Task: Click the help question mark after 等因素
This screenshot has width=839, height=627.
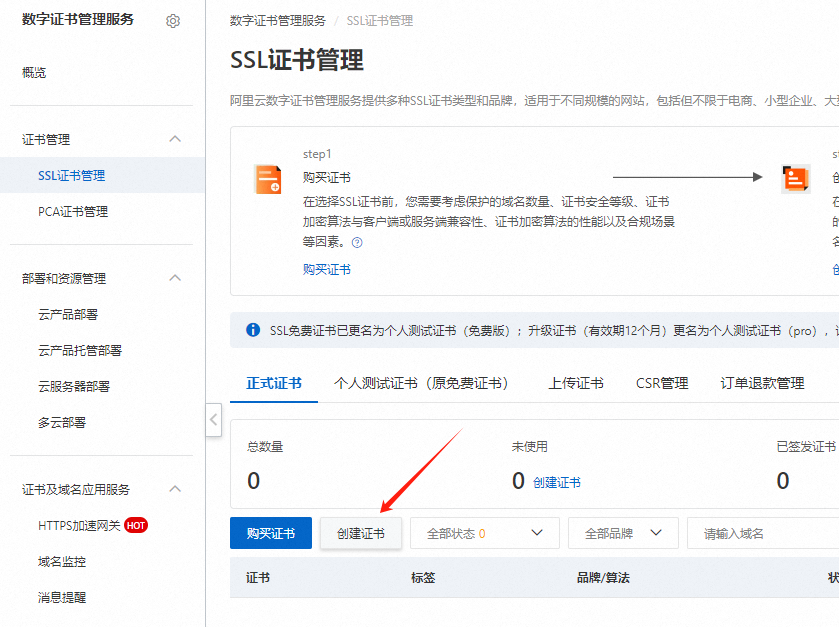Action: click(357, 242)
